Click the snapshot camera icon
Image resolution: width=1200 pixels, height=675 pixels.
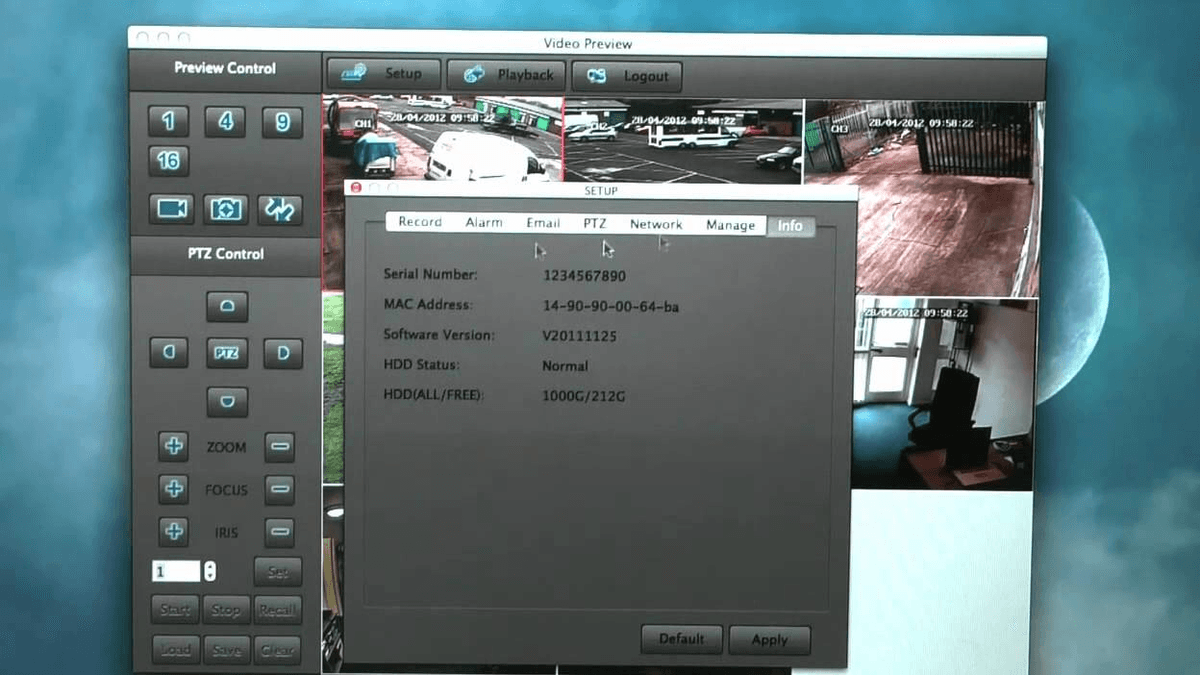(x=225, y=209)
